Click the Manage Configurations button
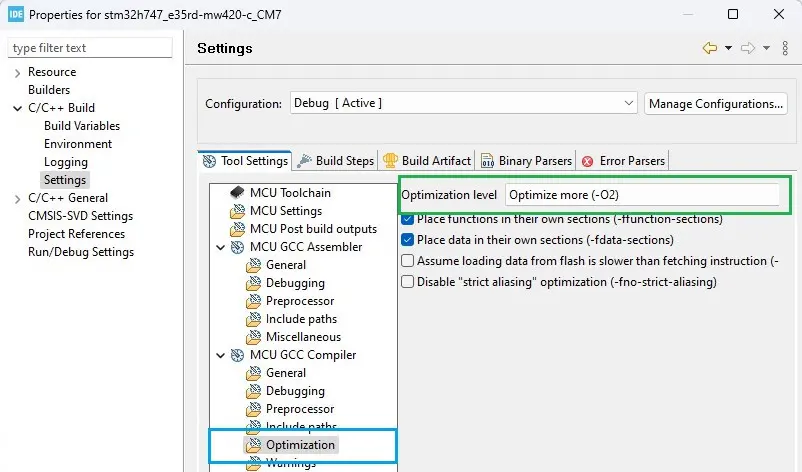Screen dimensions: 802x472 (715, 103)
